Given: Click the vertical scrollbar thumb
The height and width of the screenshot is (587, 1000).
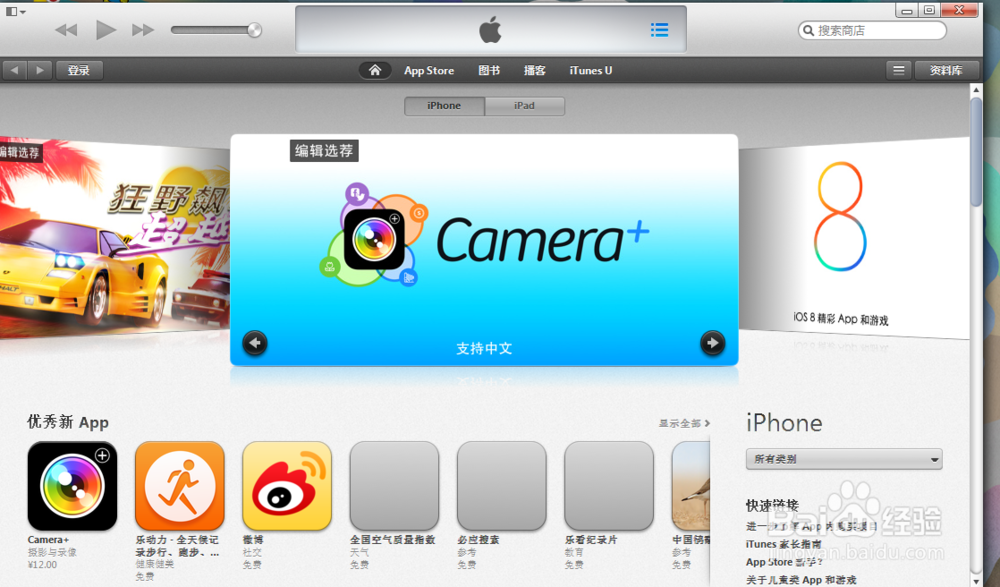Looking at the screenshot, I should 976,152.
